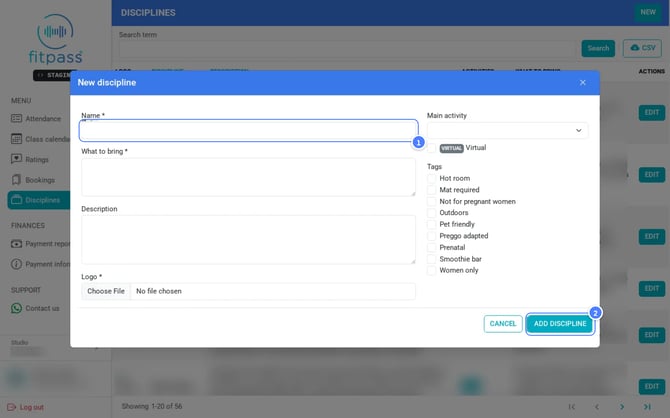Open Payment report icon in sidebar
This screenshot has width=670, height=418.
[16, 244]
